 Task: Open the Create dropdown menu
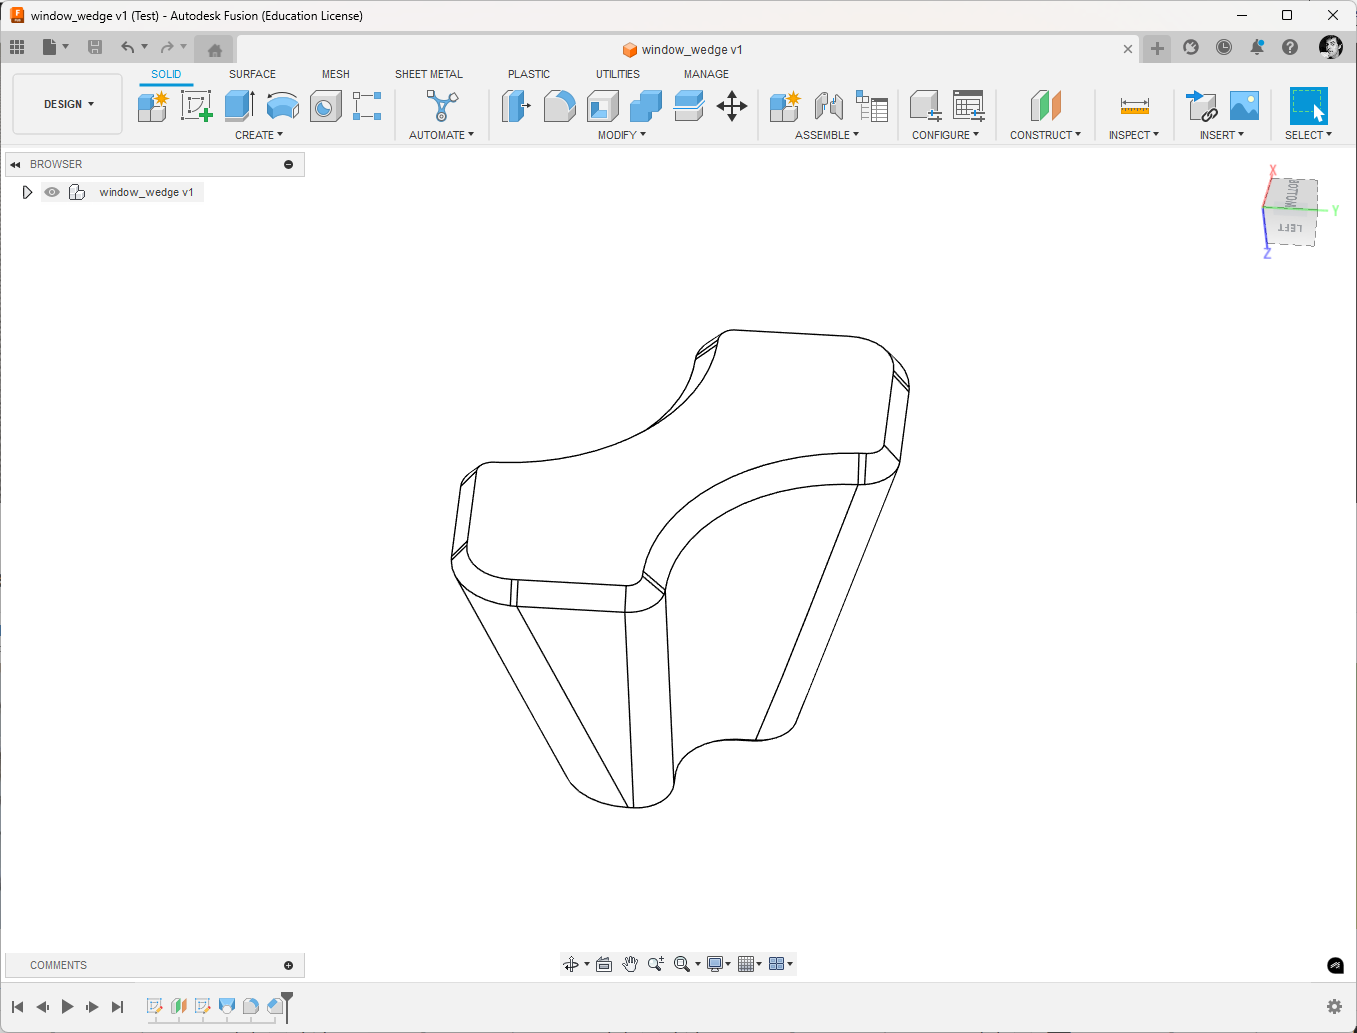point(259,135)
